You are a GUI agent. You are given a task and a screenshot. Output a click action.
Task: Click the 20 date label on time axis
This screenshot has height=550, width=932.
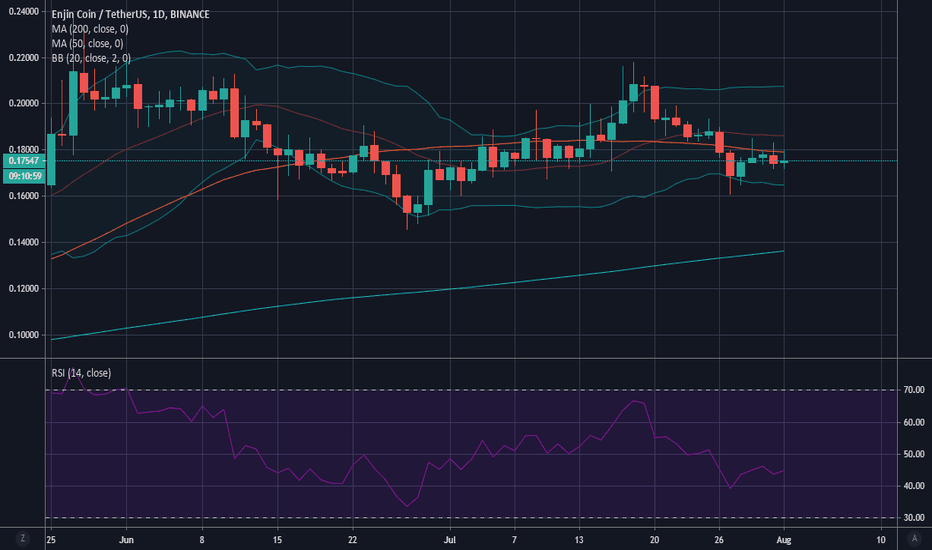point(654,540)
